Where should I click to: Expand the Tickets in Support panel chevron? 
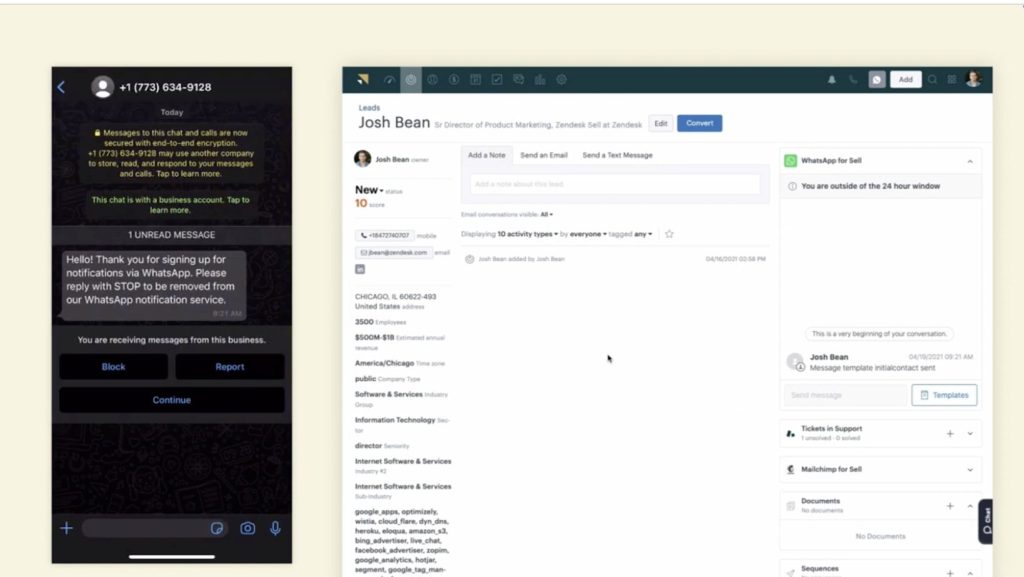click(970, 433)
